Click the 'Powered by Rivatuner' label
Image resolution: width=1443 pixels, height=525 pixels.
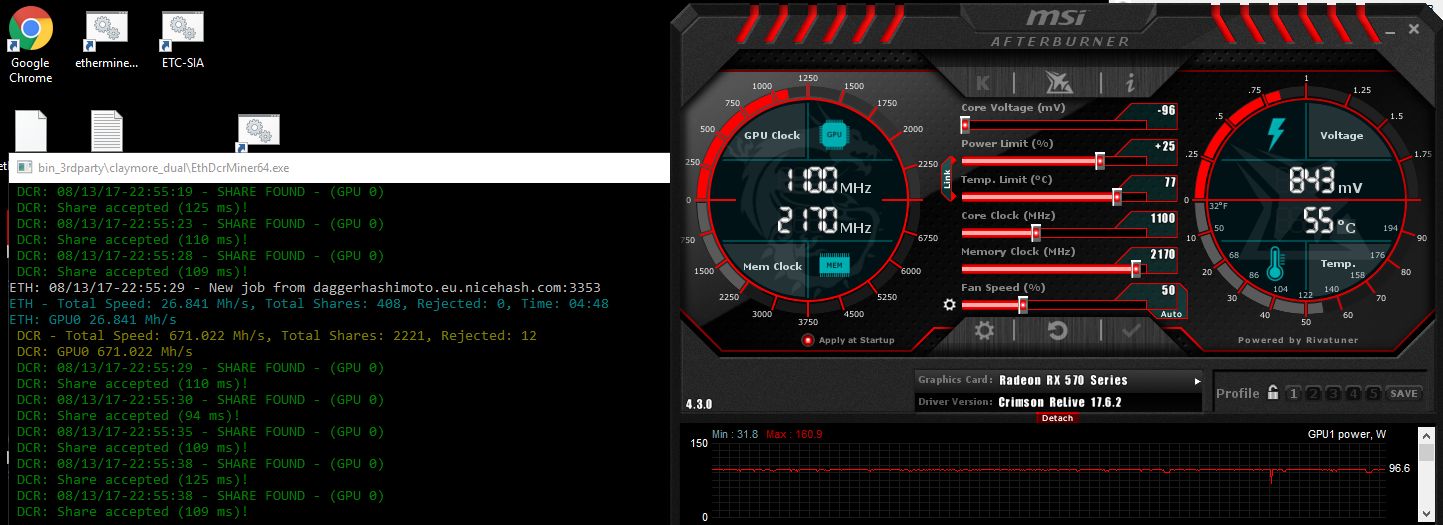[1300, 340]
